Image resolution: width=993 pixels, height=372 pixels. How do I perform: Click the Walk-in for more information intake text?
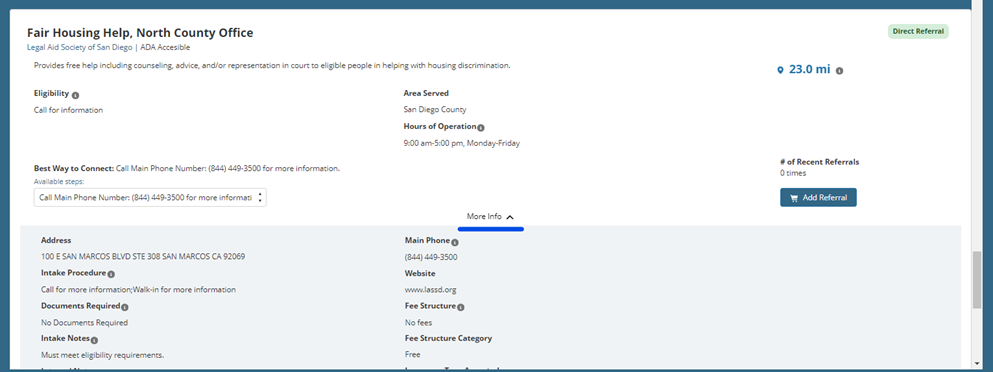tap(184, 290)
